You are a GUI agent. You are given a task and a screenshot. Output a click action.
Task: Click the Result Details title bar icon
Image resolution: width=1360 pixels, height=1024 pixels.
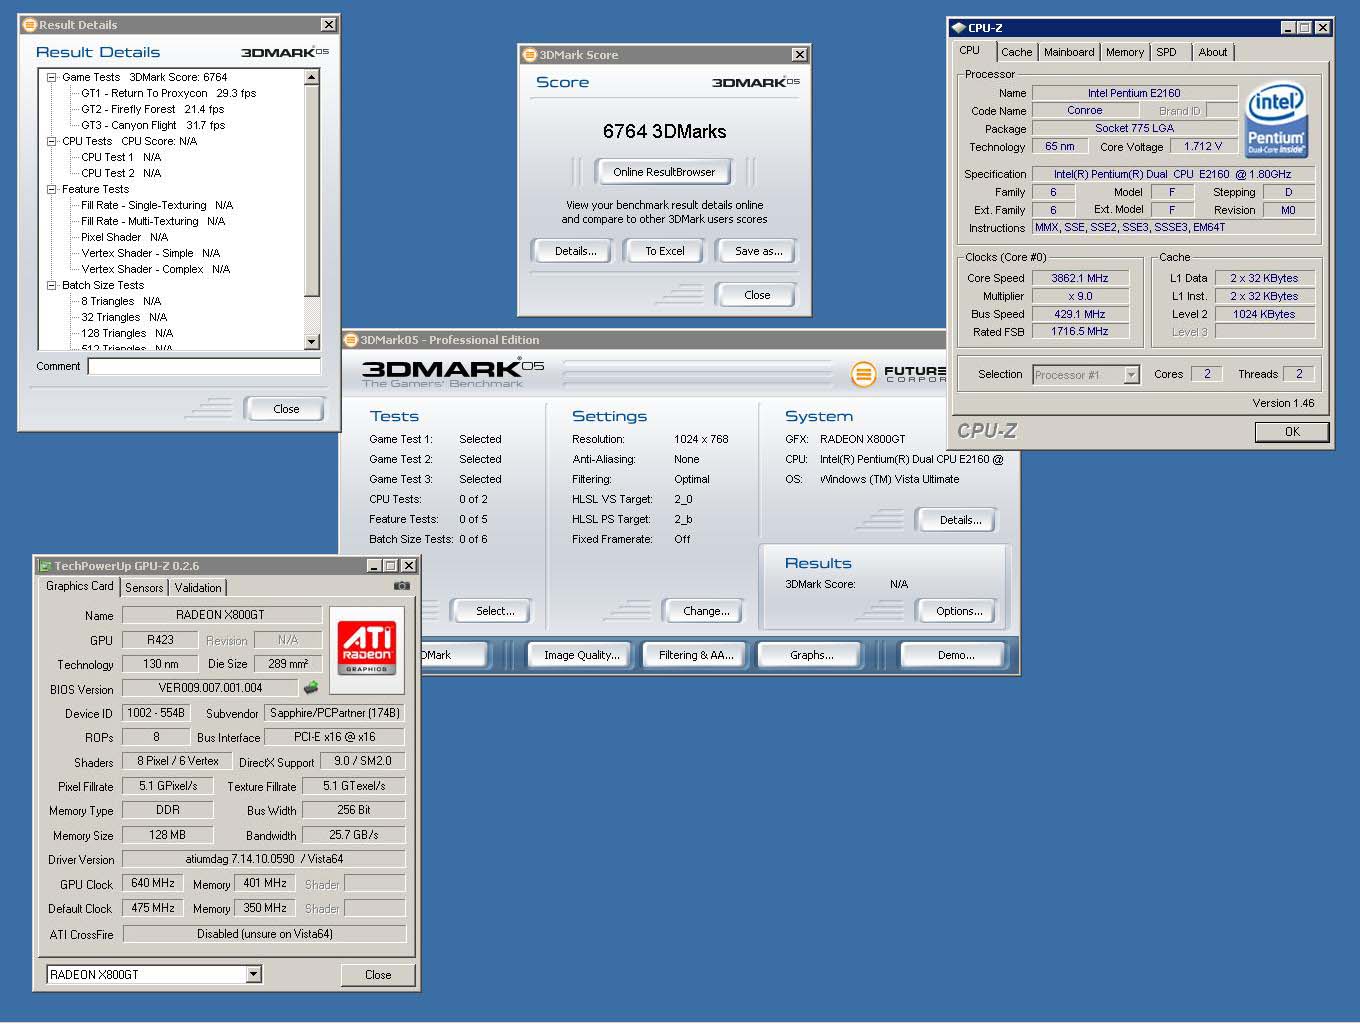point(30,25)
